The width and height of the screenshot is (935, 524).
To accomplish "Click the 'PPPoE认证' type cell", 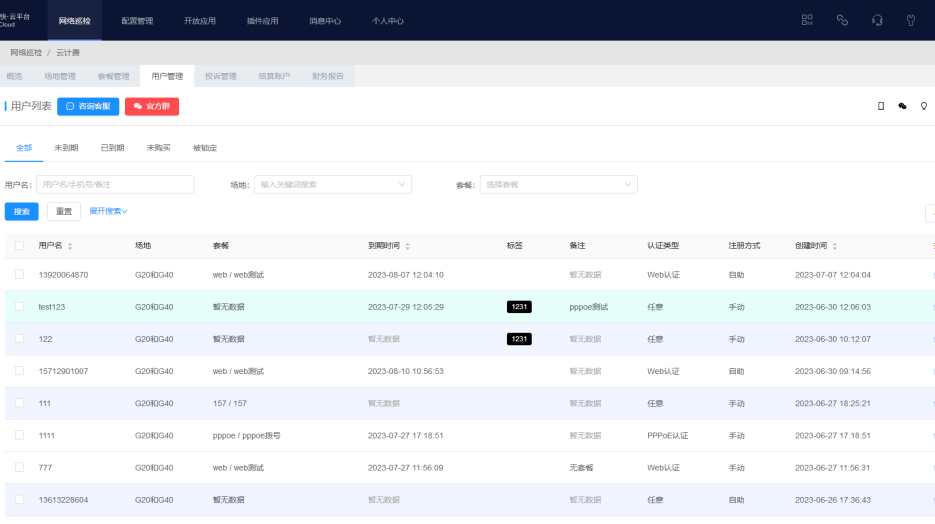I will click(668, 436).
